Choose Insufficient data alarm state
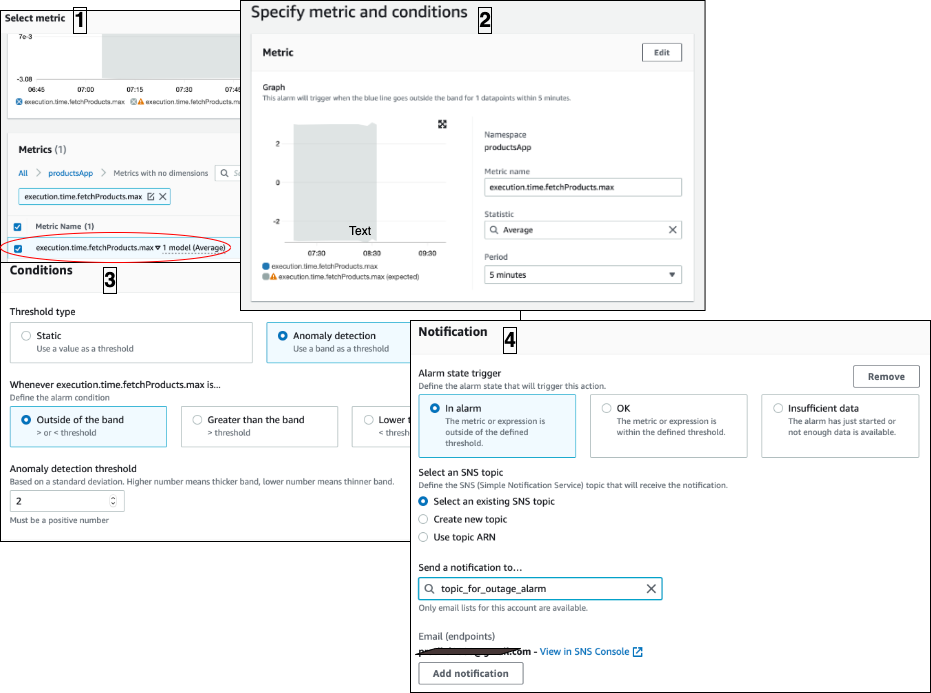Screen dimensions: 931x693 coord(778,408)
